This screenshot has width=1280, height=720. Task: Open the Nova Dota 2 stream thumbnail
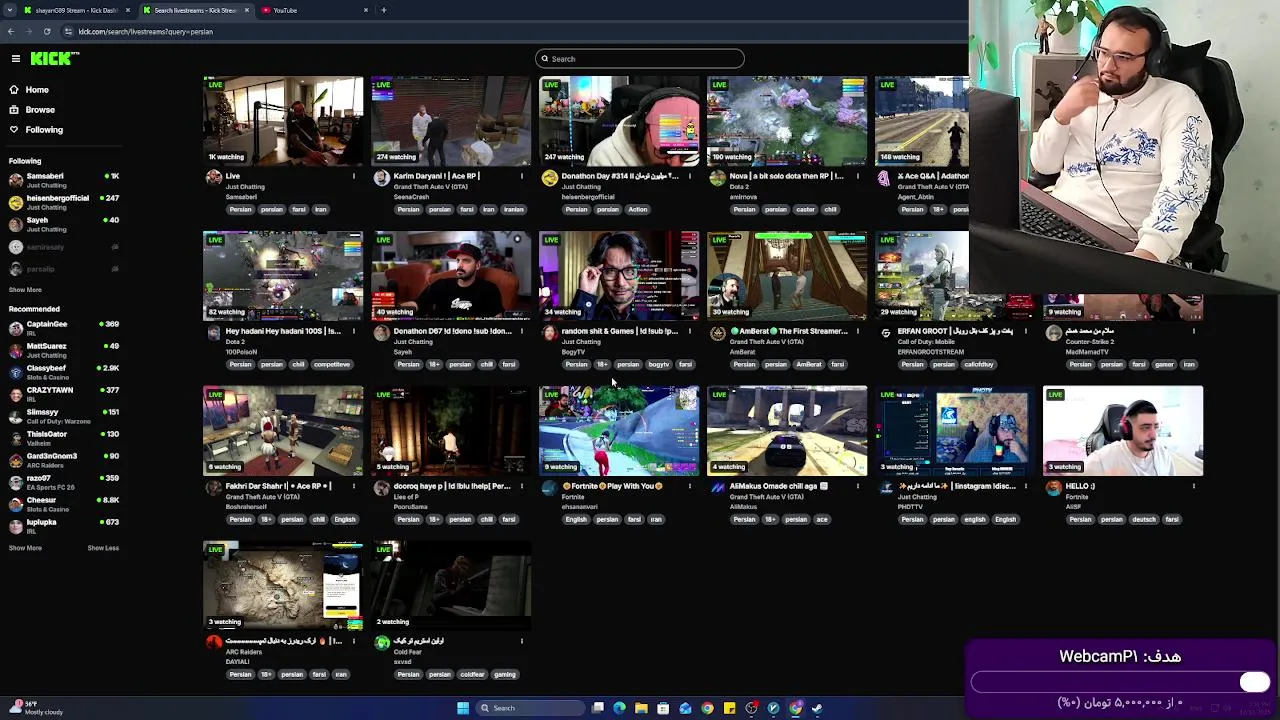click(787, 121)
